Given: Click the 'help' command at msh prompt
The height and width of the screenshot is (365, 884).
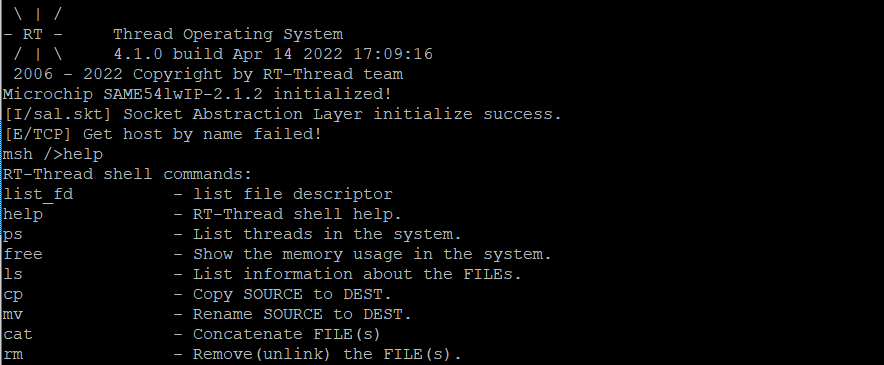Looking at the screenshot, I should pos(83,154).
